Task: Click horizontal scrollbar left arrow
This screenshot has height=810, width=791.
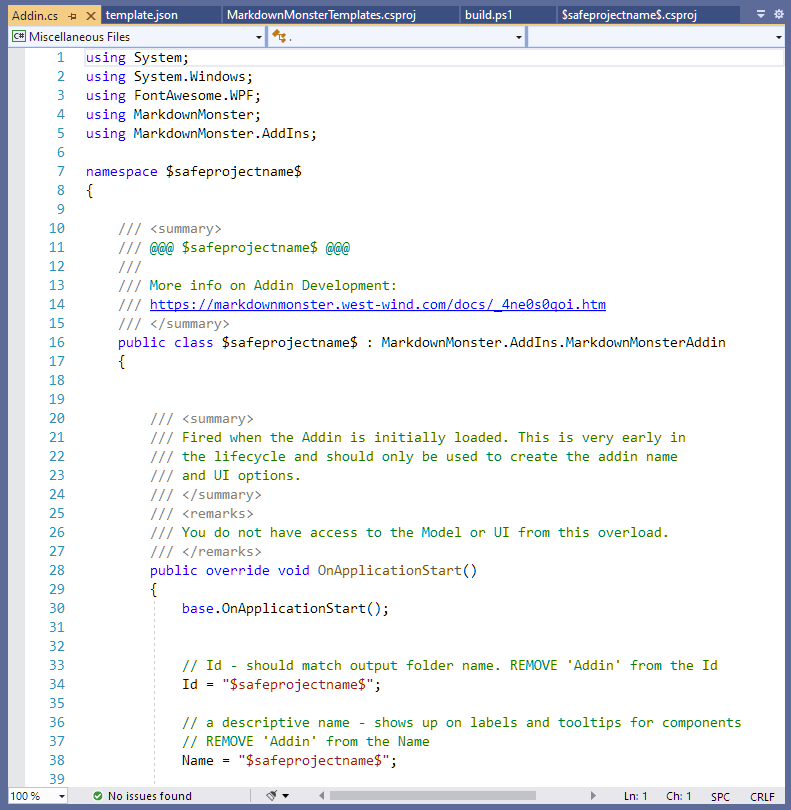Action: tap(321, 796)
